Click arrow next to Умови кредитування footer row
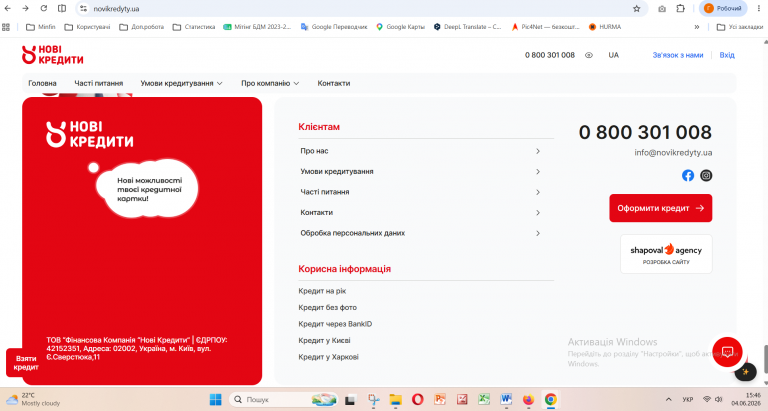 point(538,171)
